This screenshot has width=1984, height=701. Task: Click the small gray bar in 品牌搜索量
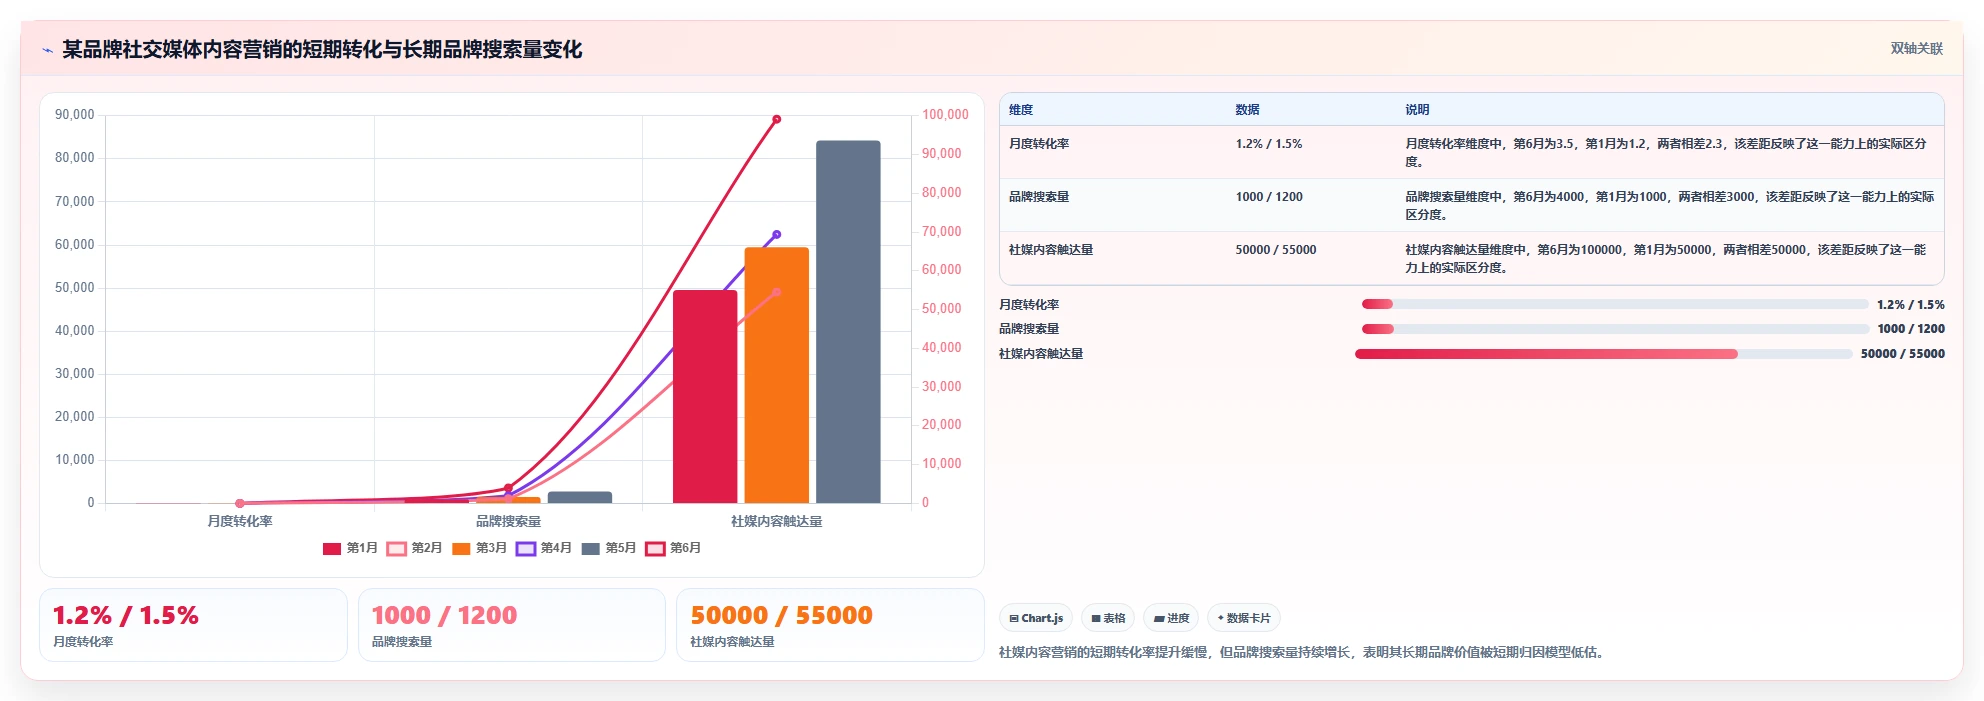tap(580, 497)
